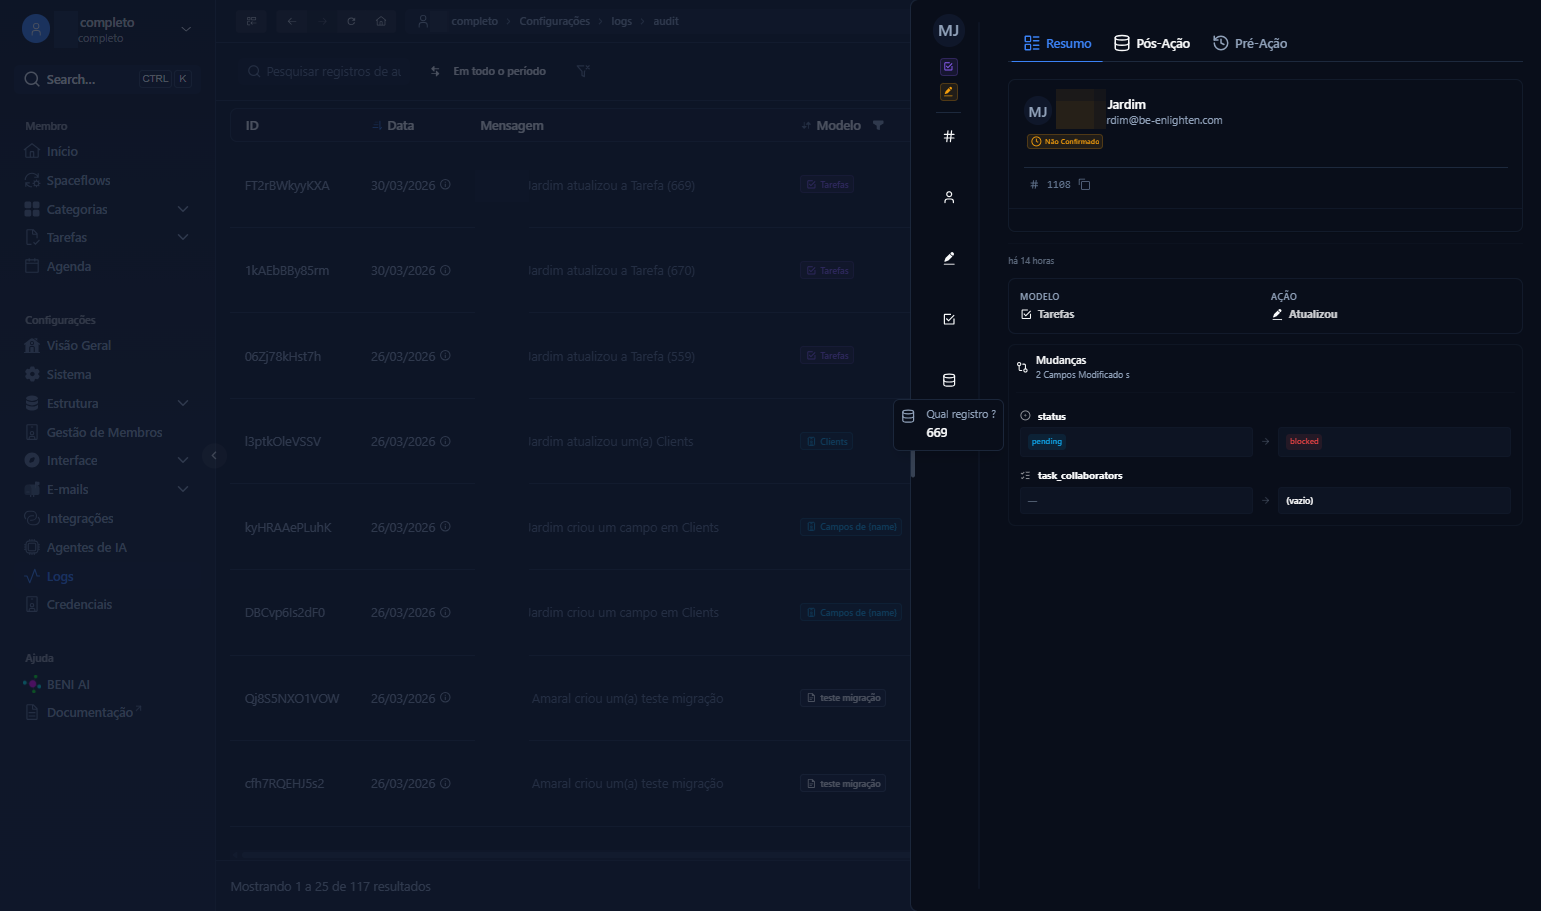Image resolution: width=1541 pixels, height=911 pixels.
Task: Select the log row with ID 1kAEbBBy85rm
Action: pyautogui.click(x=570, y=270)
